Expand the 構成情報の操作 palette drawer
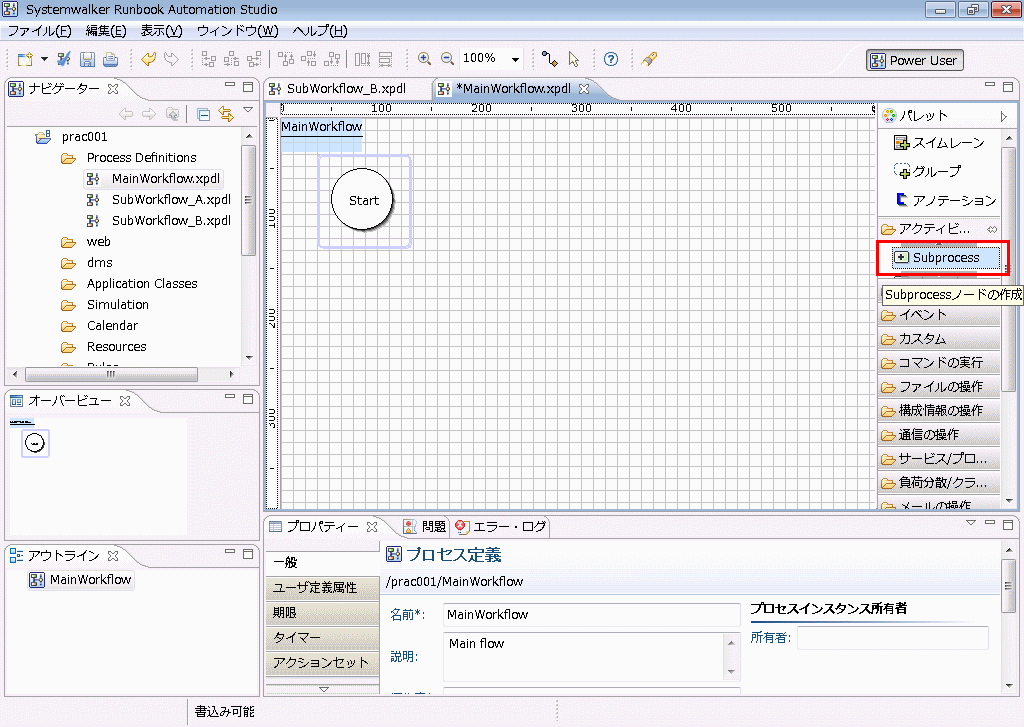Screen dimensions: 1024x727 (x=938, y=411)
